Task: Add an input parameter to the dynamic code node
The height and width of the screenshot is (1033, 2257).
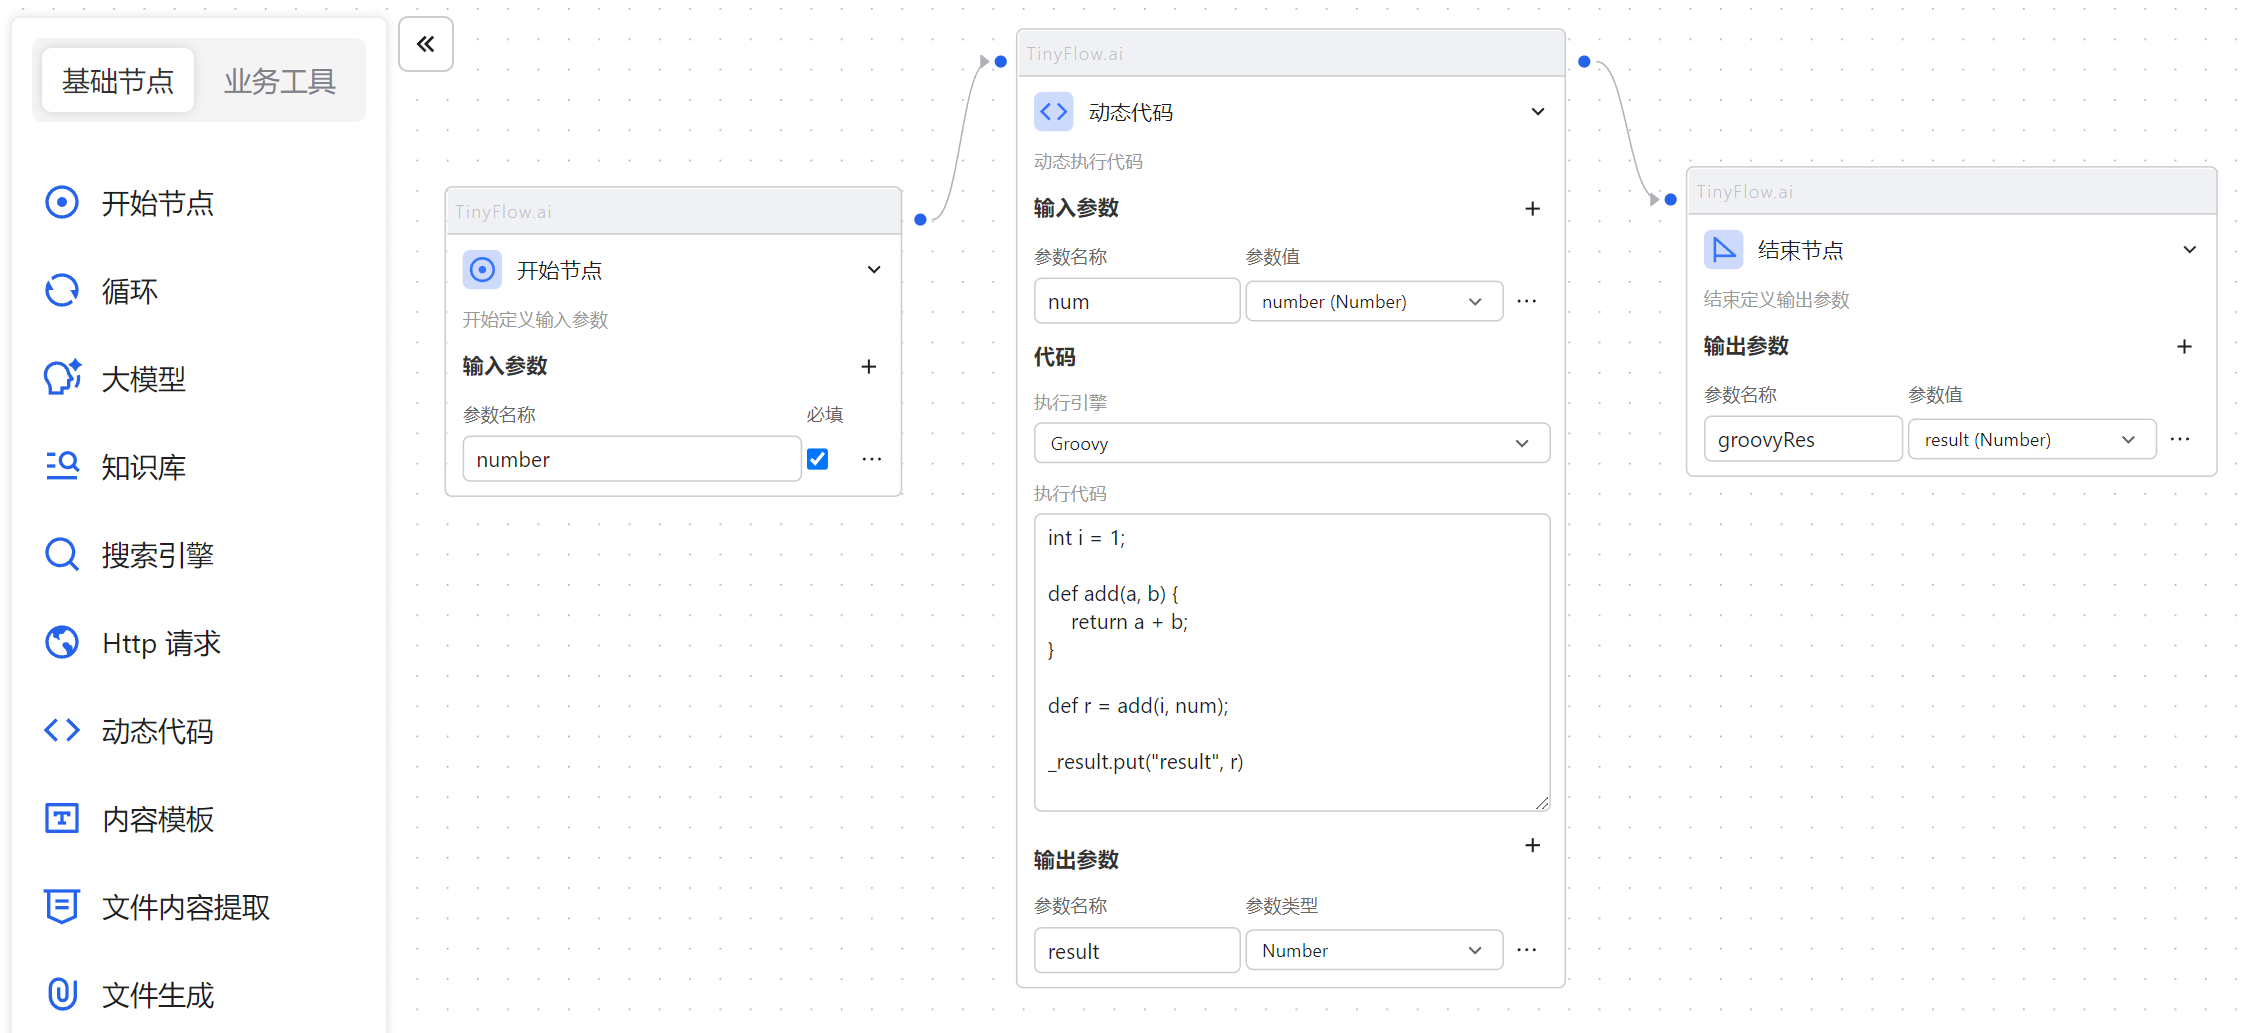Action: click(x=1532, y=209)
